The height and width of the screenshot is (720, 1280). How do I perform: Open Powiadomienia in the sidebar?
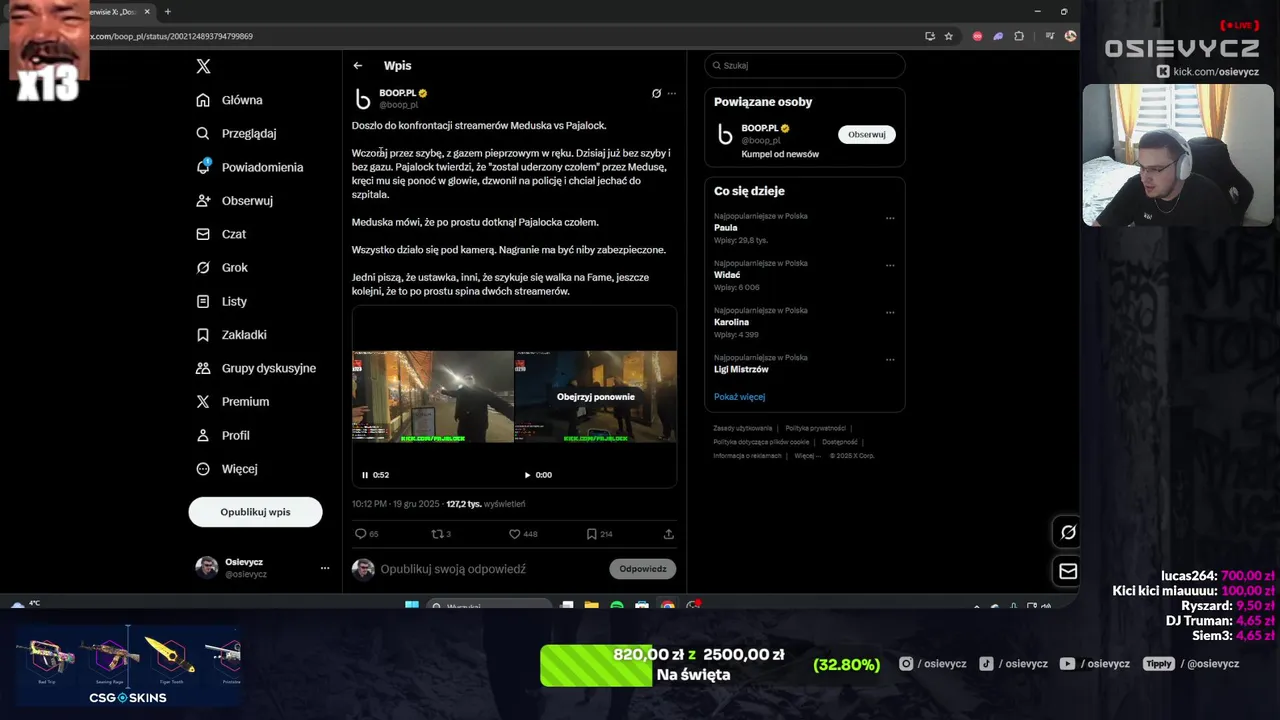pyautogui.click(x=249, y=167)
